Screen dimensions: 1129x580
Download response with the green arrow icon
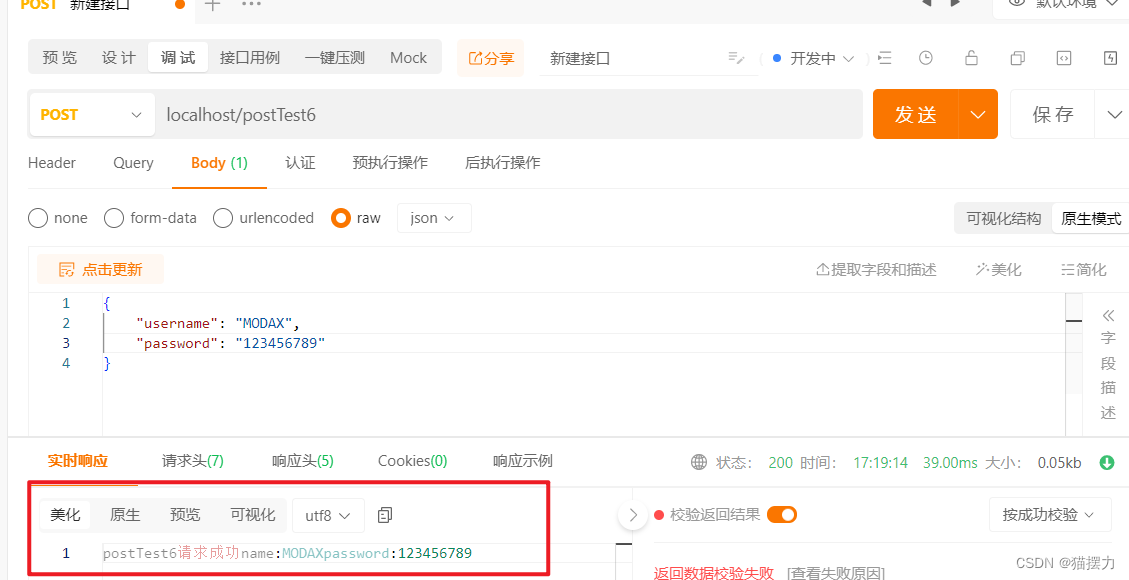click(1107, 463)
